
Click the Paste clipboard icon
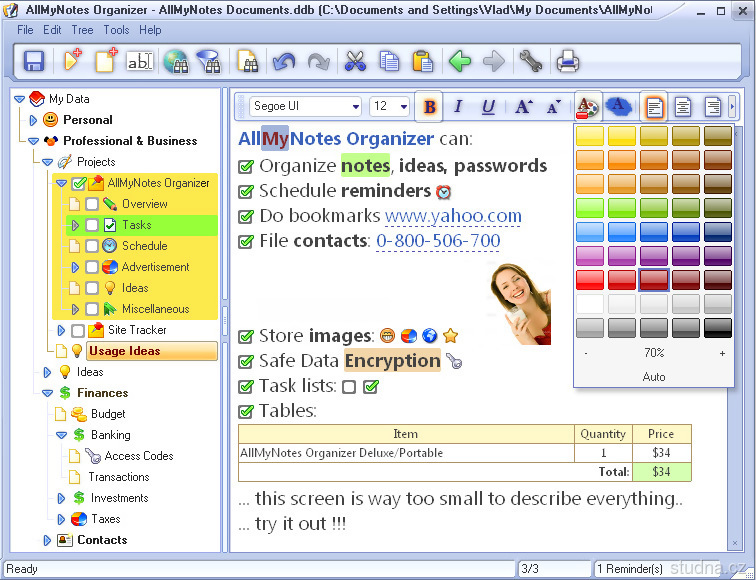(x=423, y=62)
